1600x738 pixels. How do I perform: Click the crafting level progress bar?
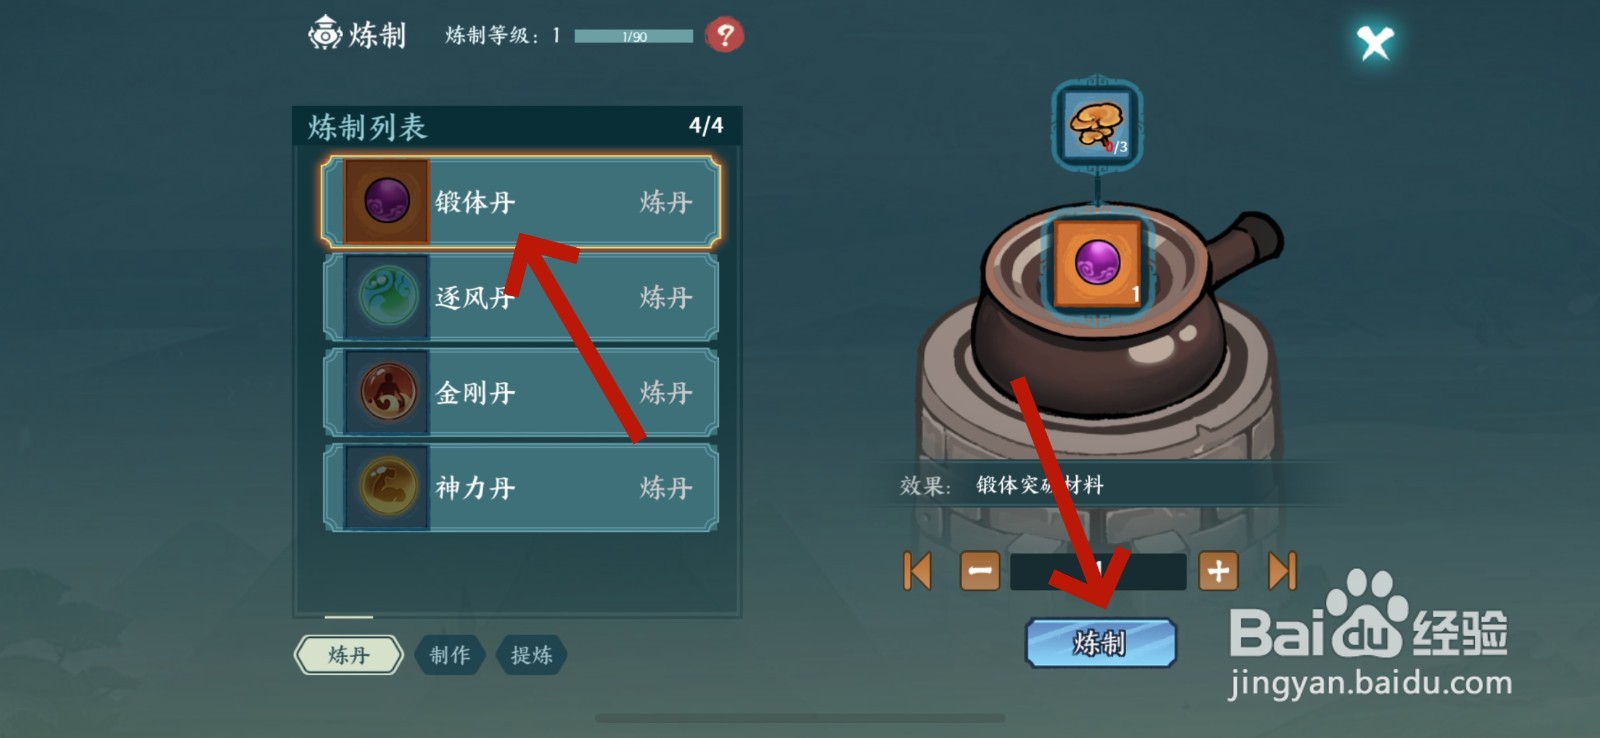coord(634,36)
